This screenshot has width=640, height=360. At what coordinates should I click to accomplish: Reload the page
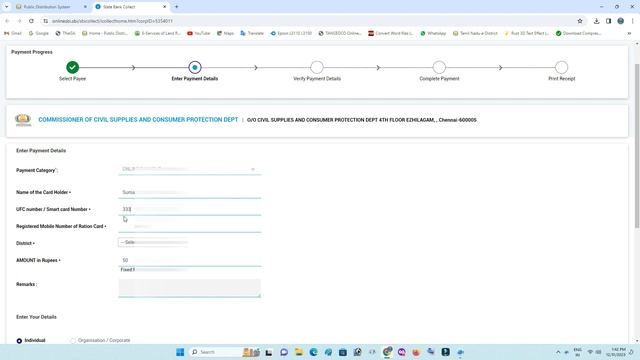tap(31, 21)
